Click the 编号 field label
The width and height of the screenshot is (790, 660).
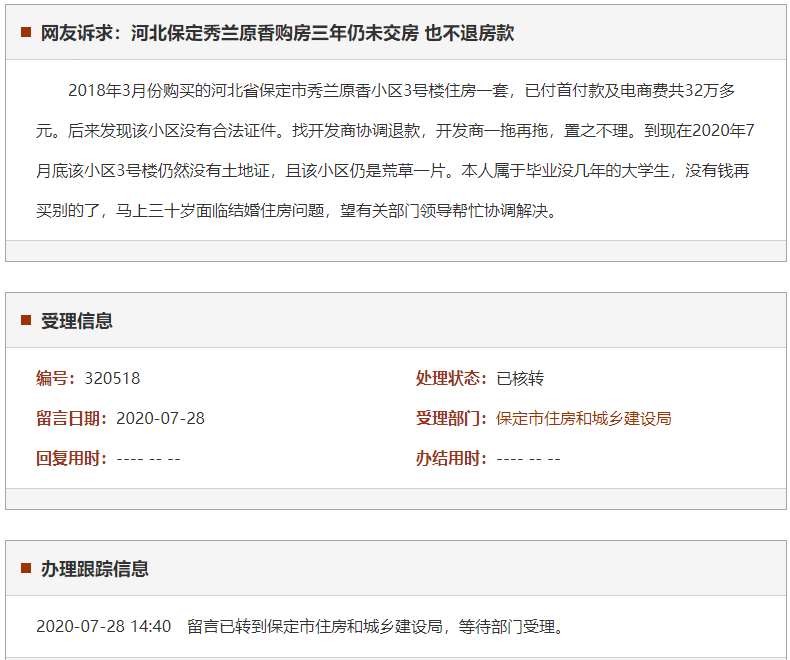point(56,378)
